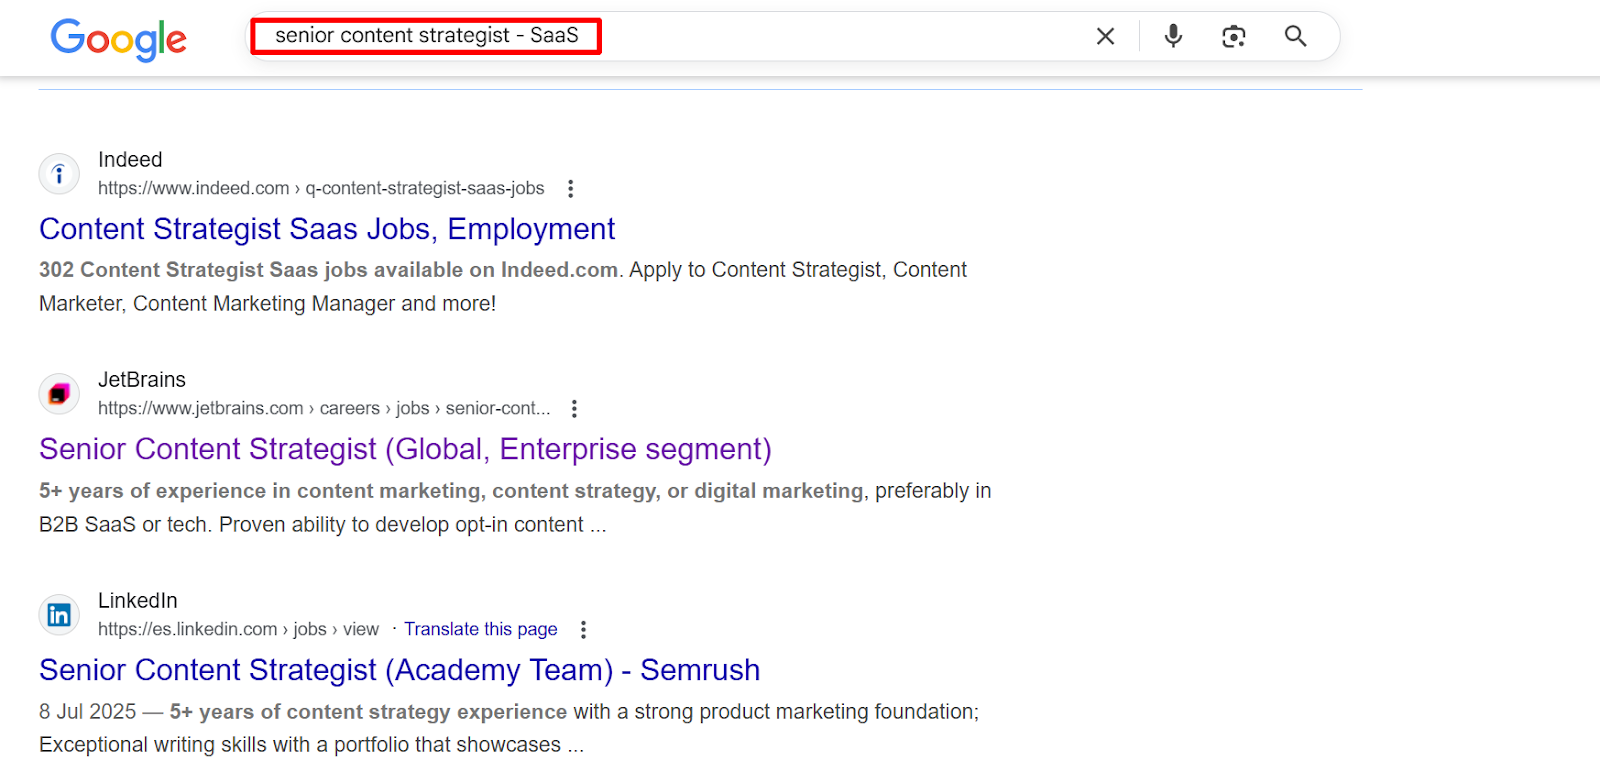Start voice search with microphone icon

pos(1173,36)
